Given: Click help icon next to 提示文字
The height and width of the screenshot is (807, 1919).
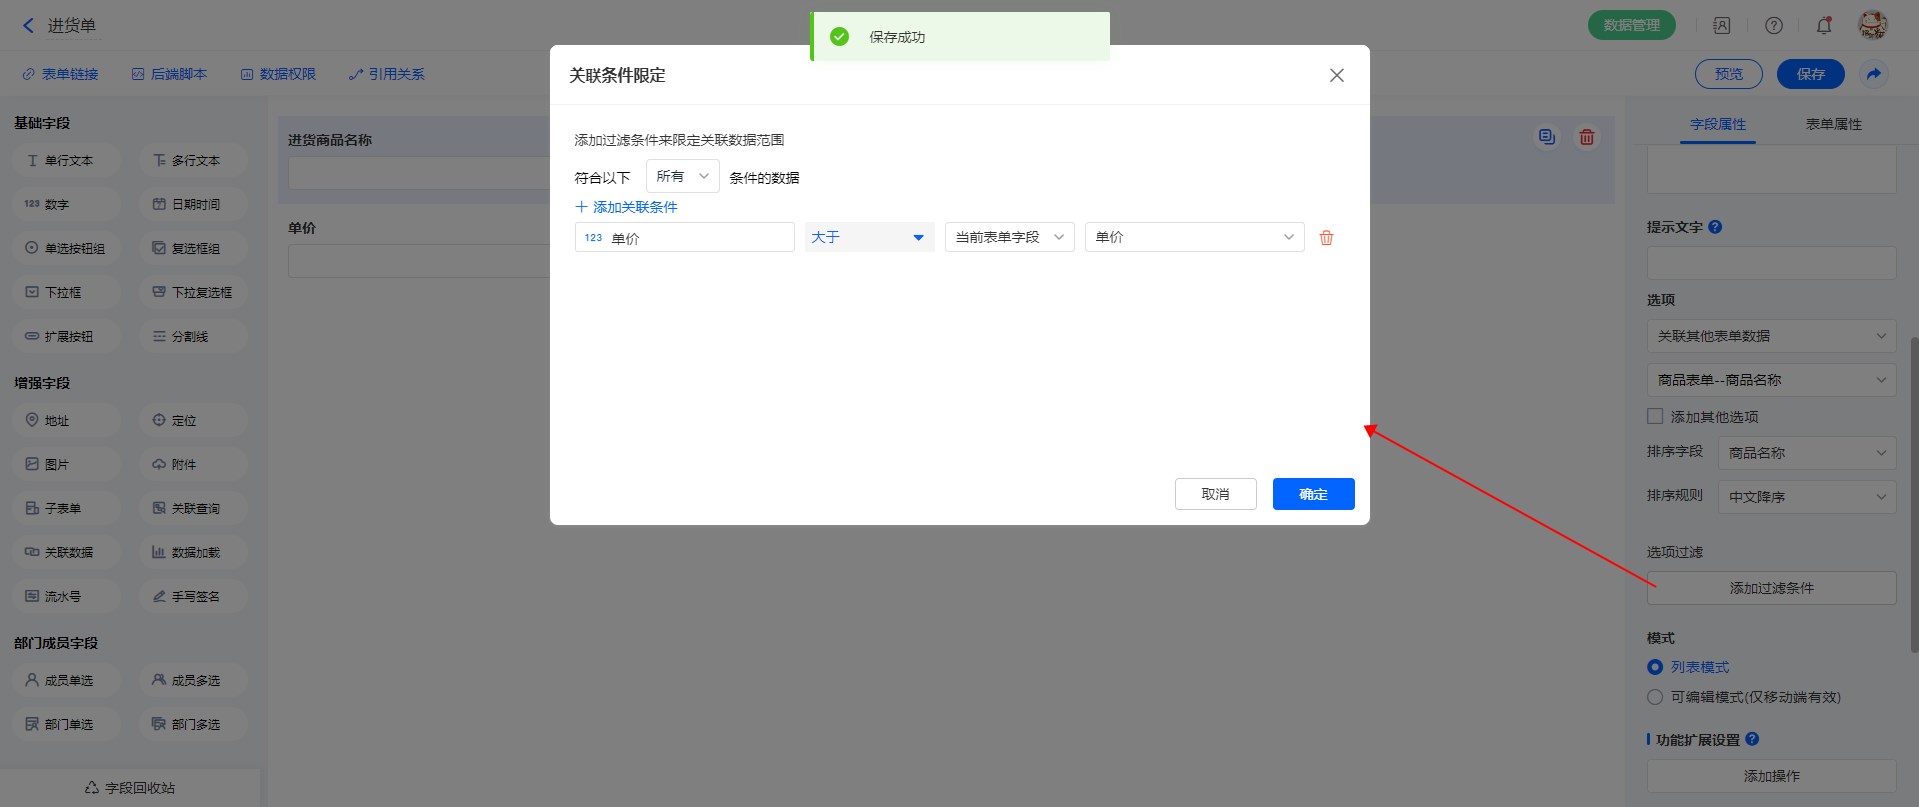Looking at the screenshot, I should click(1715, 227).
